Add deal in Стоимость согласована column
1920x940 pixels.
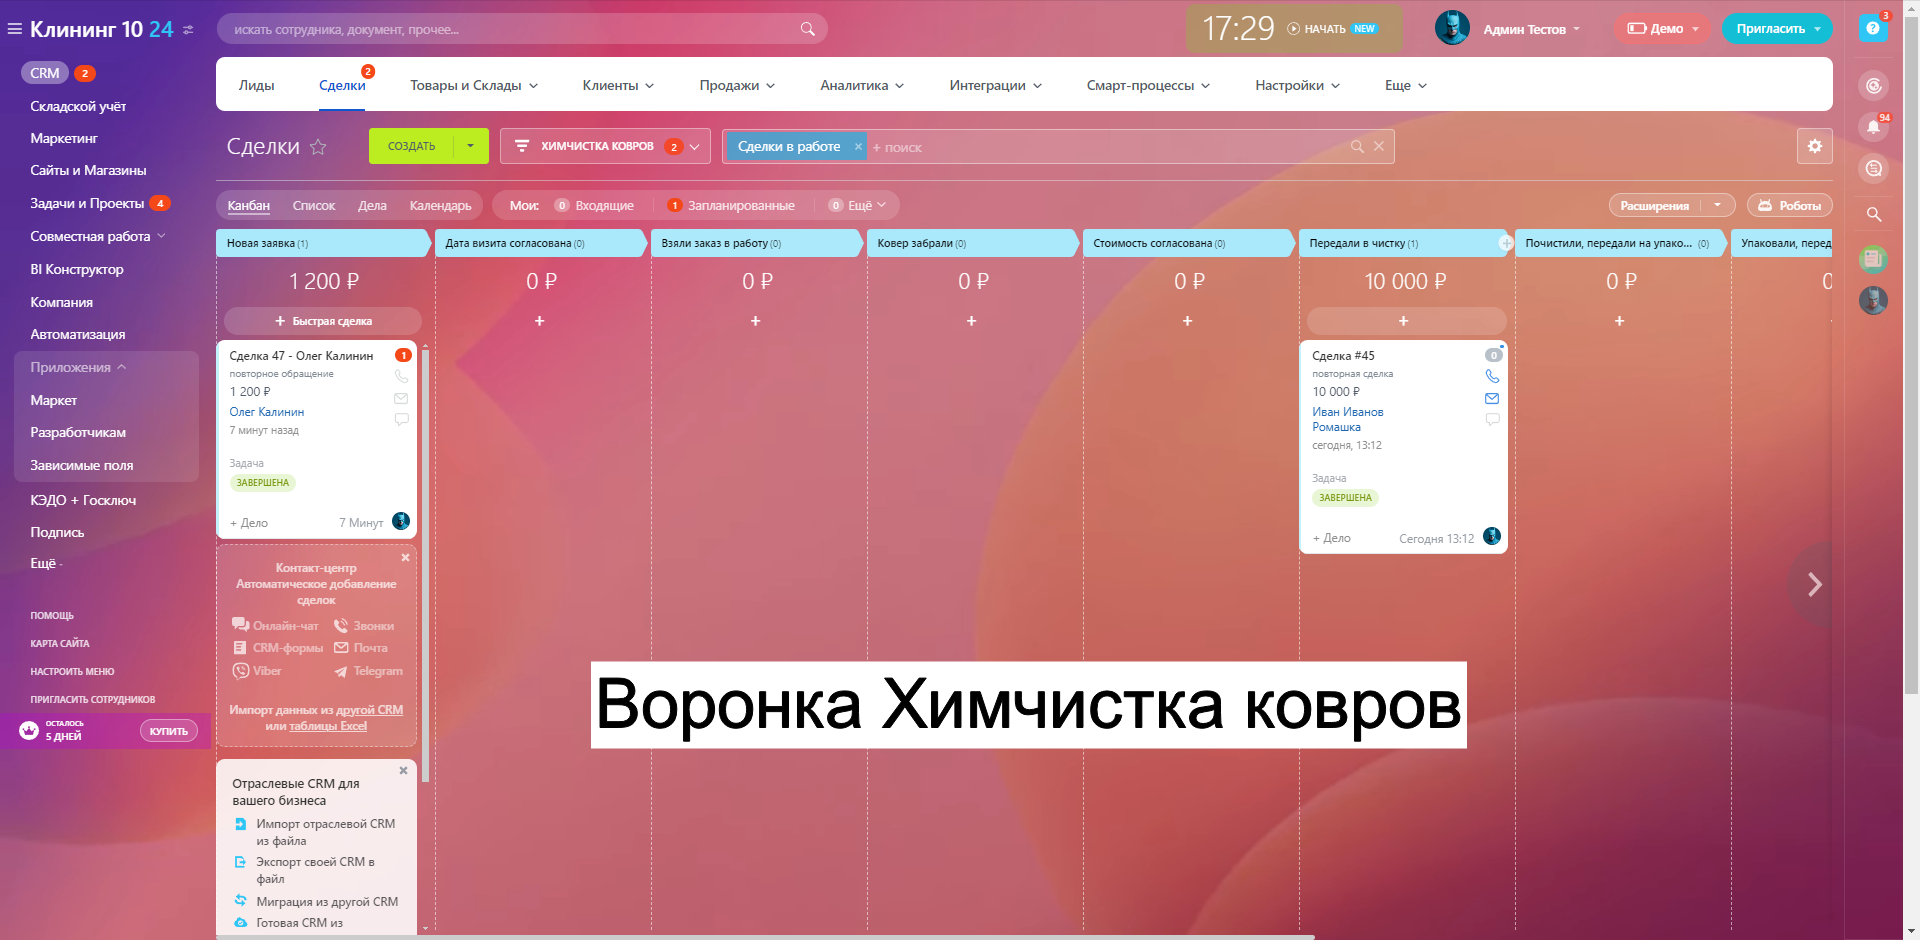pyautogui.click(x=1187, y=321)
